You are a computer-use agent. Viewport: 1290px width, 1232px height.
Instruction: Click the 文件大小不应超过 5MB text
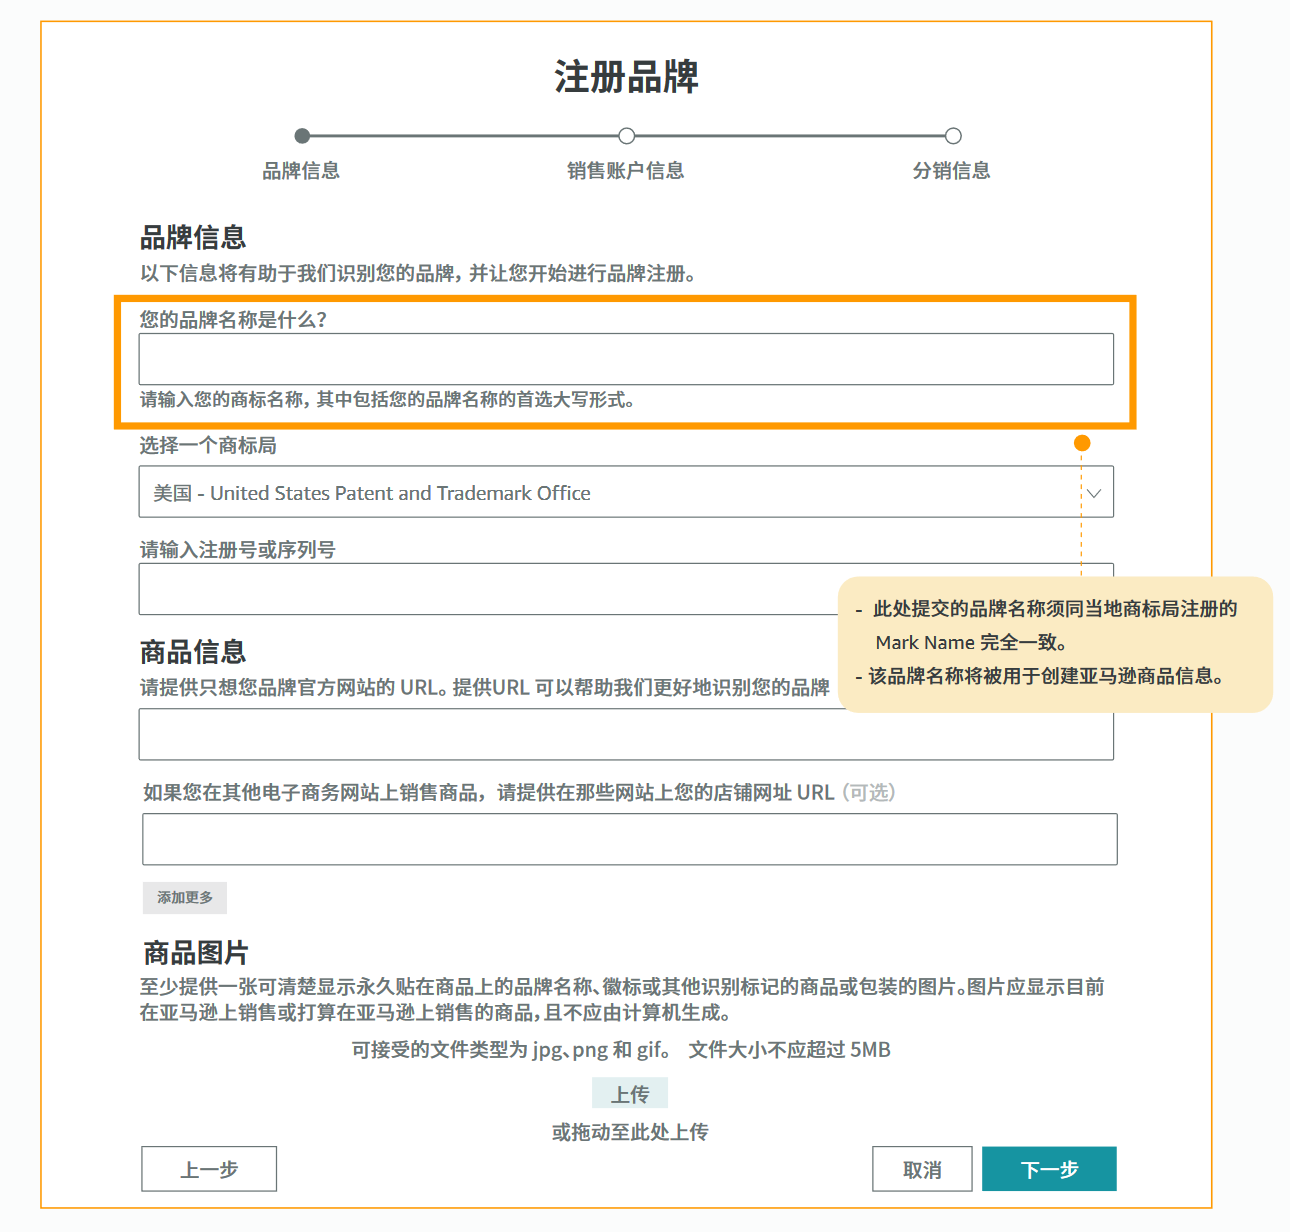(789, 1050)
